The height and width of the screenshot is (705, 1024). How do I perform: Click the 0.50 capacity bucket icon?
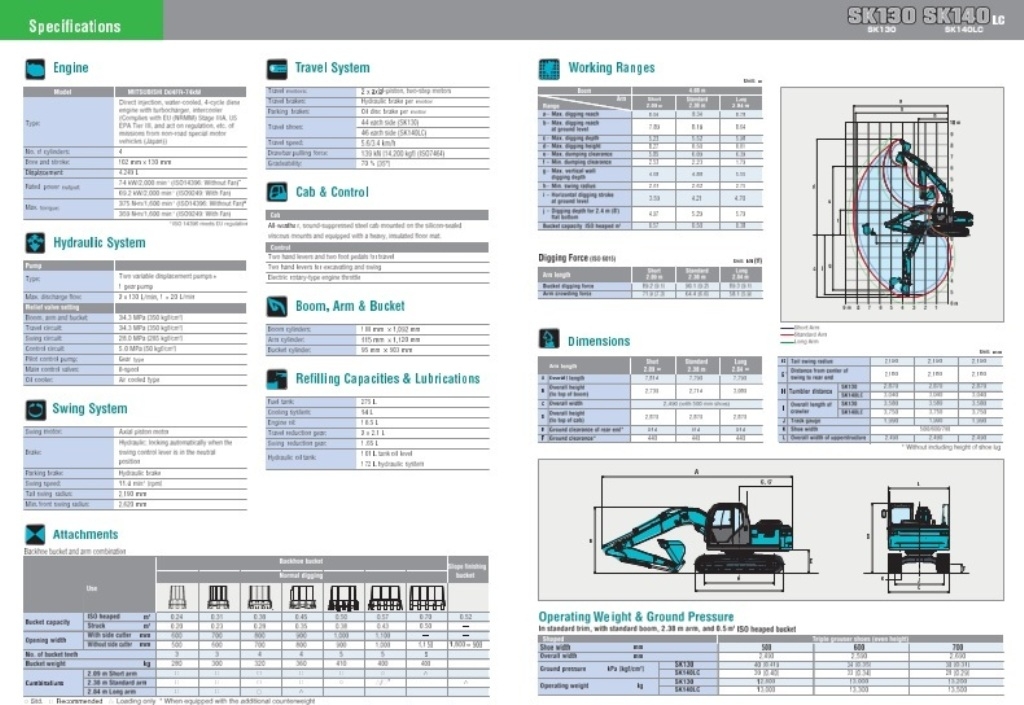tap(344, 597)
